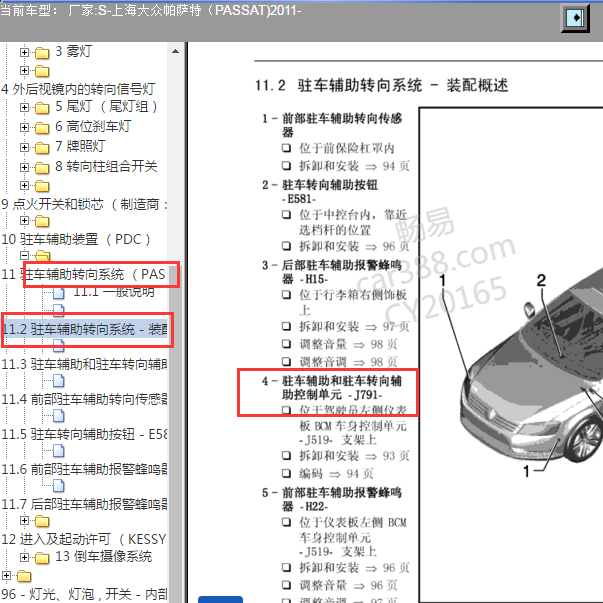The width and height of the screenshot is (603, 603).
Task: Expand the folder node above '96 - 灯光'
Action: (7, 575)
